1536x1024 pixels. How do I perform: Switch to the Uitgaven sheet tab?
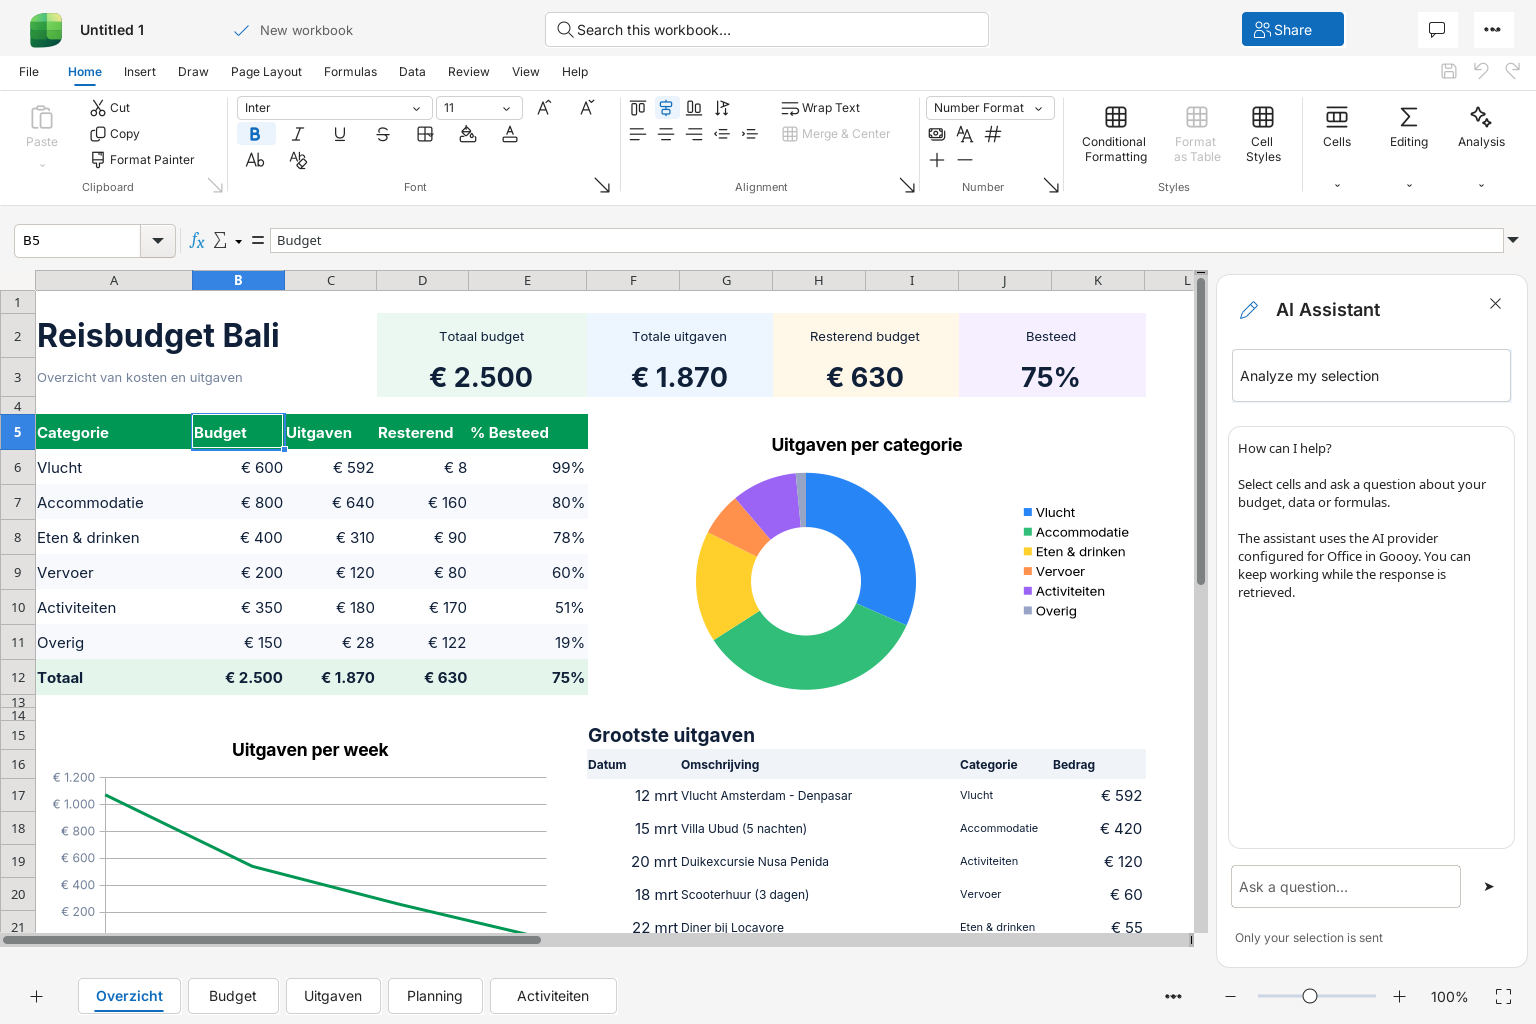click(333, 996)
